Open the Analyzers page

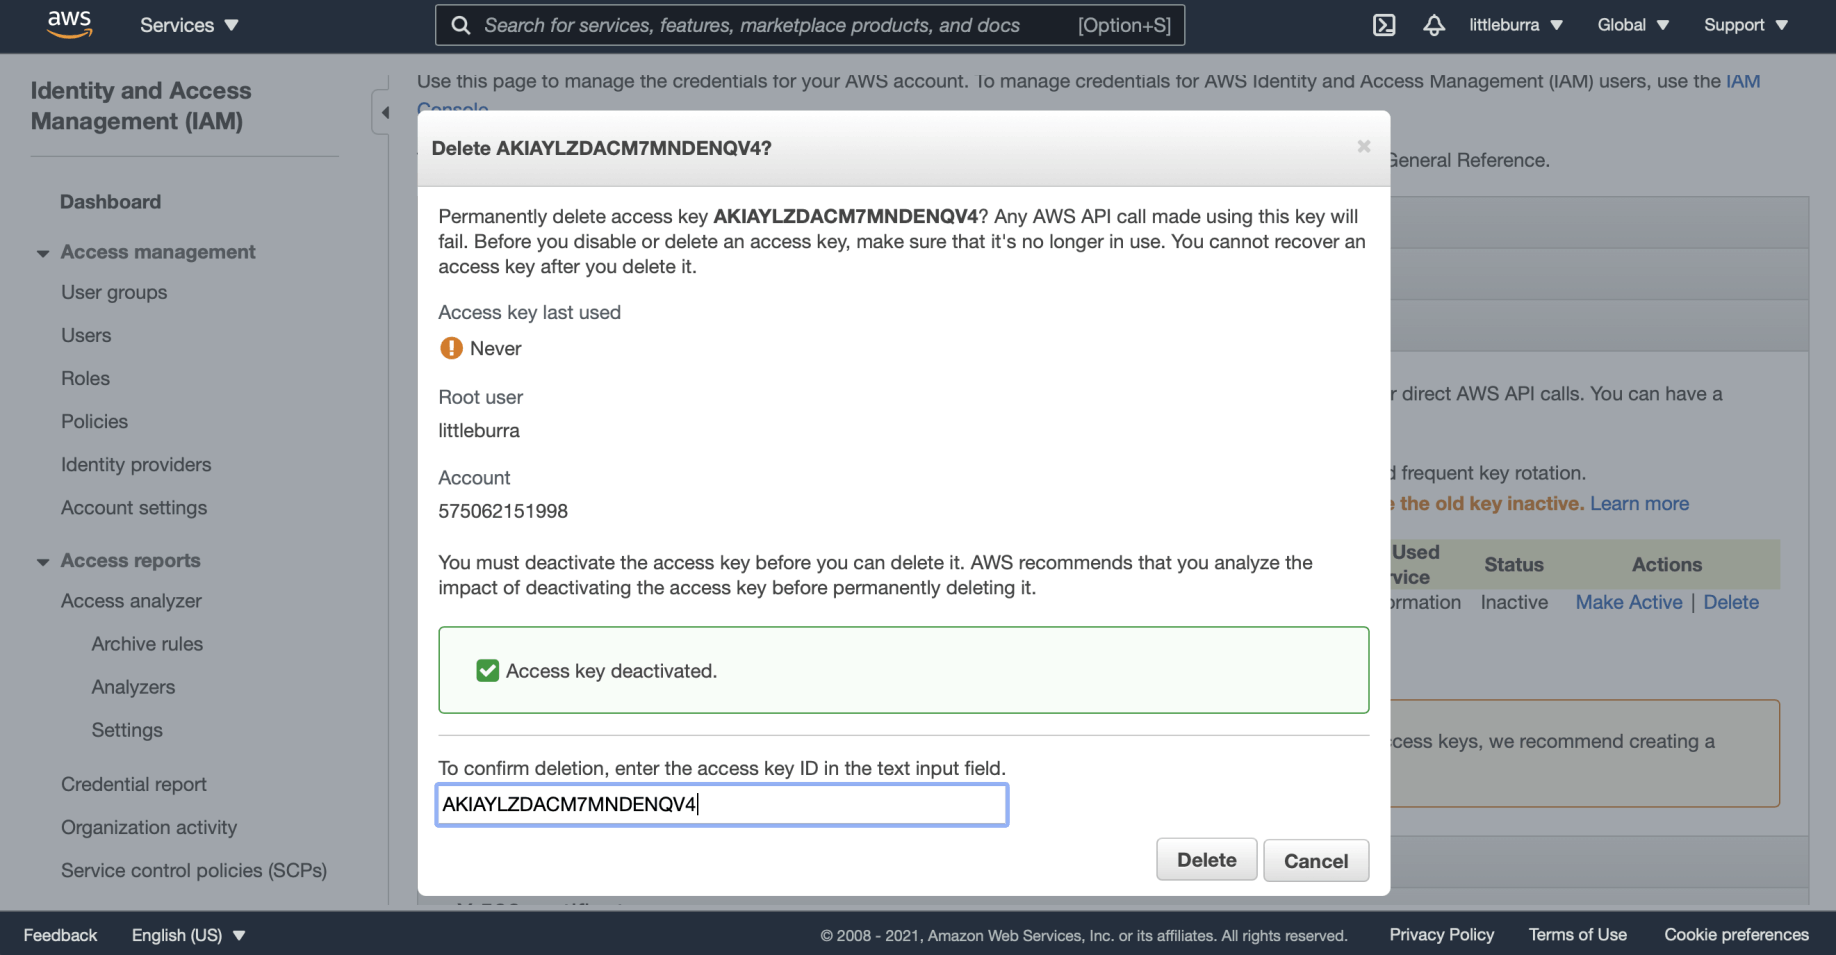[133, 686]
